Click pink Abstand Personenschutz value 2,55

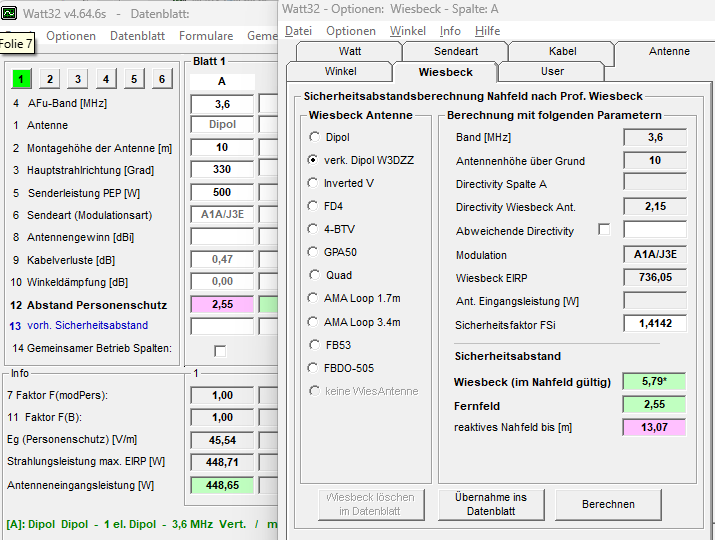point(222,304)
